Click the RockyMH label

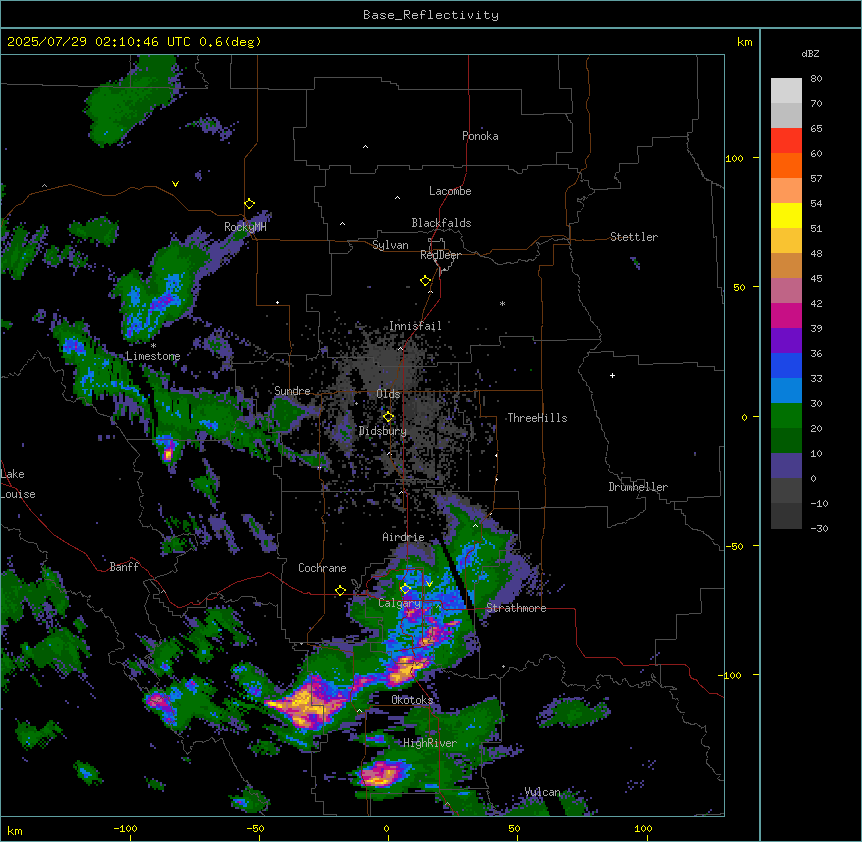(245, 227)
